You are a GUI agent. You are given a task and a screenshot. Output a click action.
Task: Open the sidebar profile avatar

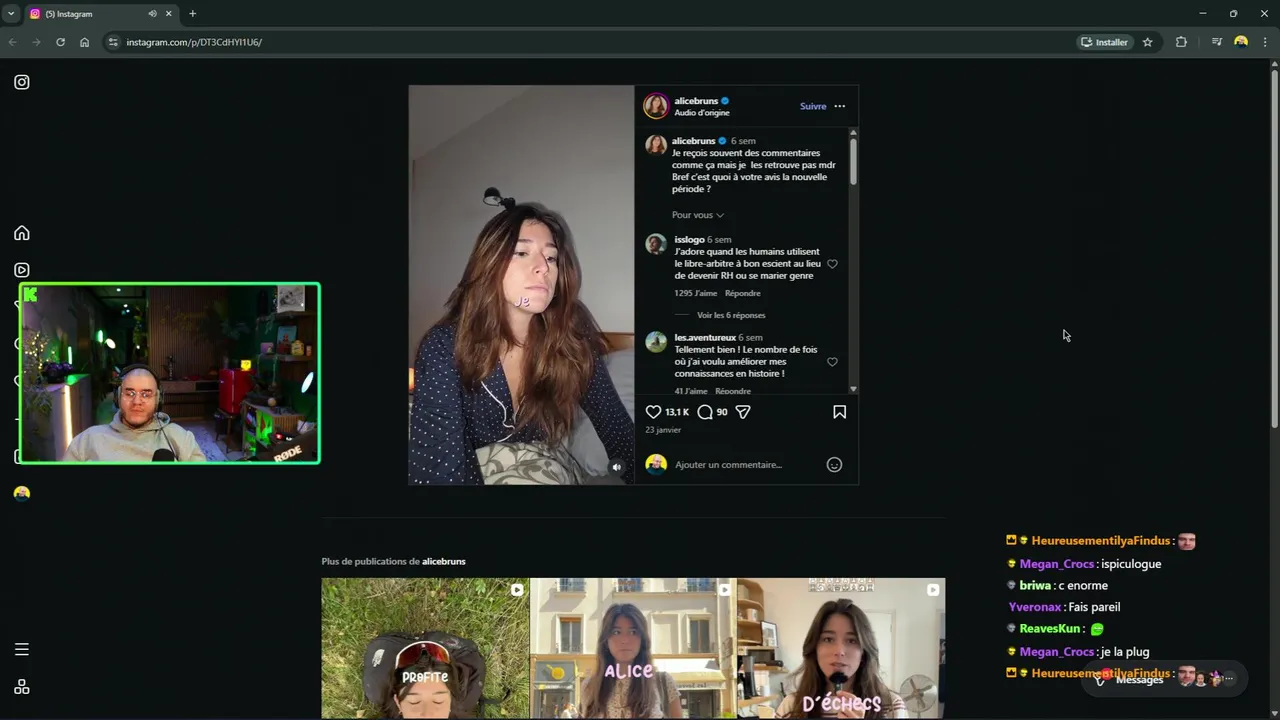pos(22,493)
